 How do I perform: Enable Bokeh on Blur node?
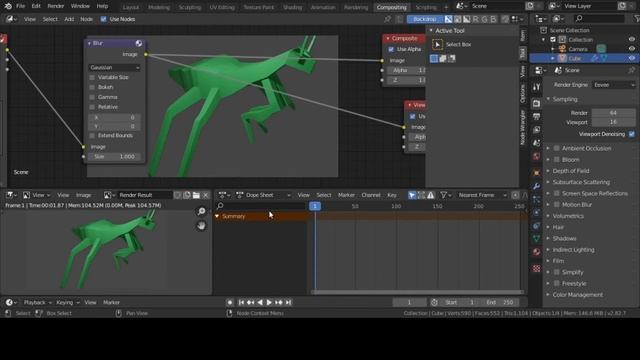point(92,87)
